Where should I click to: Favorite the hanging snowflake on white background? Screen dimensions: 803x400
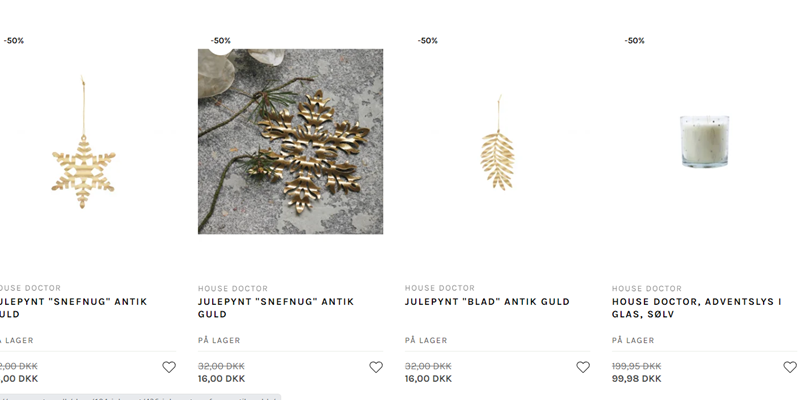point(169,367)
